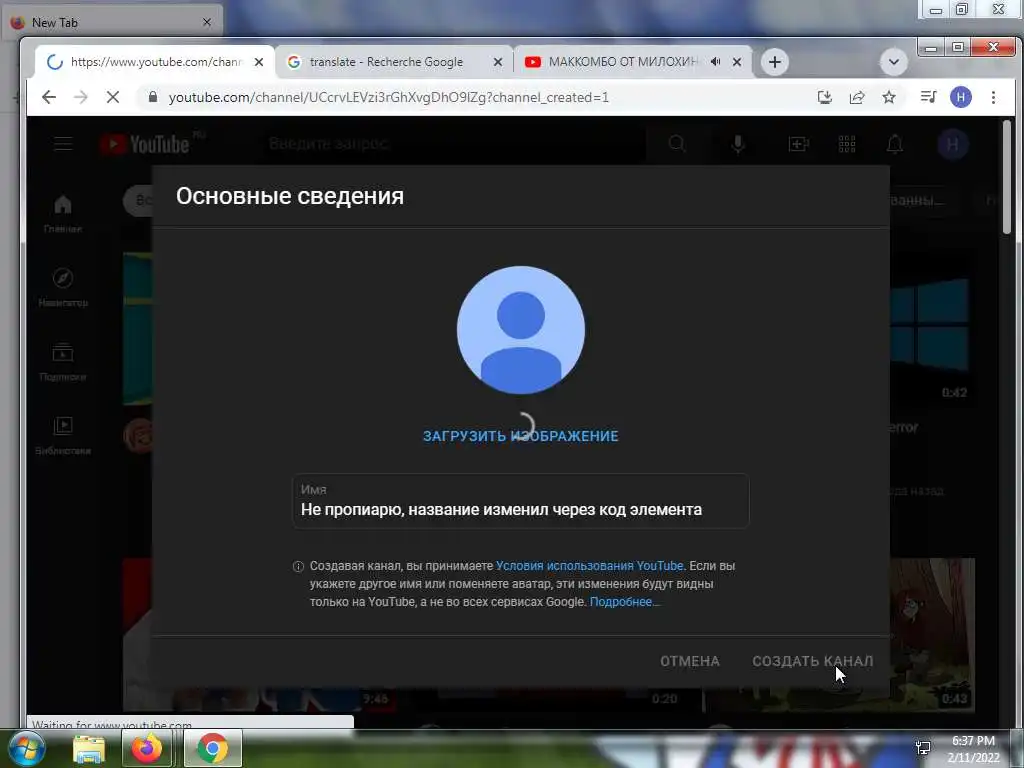Open Навигатор in YouTube sidebar
1024x768 pixels.
tap(63, 287)
